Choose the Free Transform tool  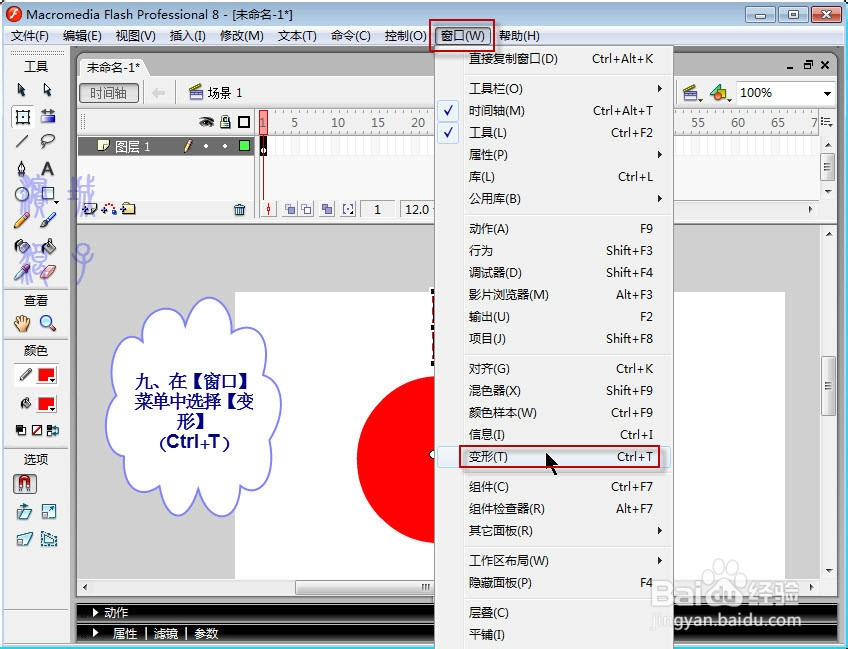pos(22,116)
